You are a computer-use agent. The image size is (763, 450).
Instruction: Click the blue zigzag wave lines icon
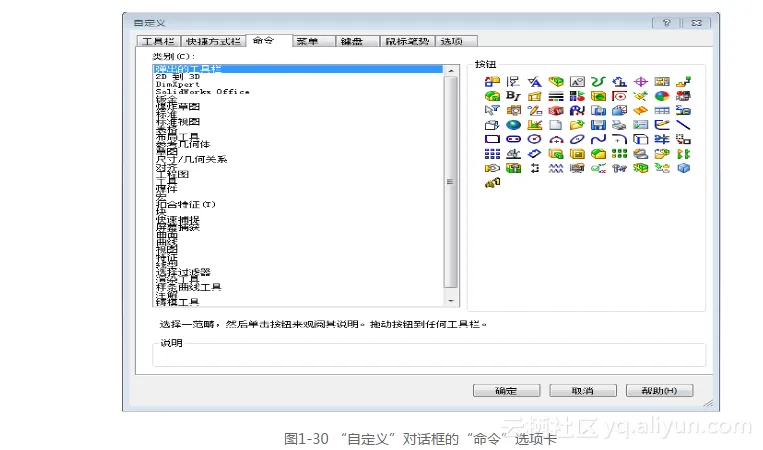556,168
